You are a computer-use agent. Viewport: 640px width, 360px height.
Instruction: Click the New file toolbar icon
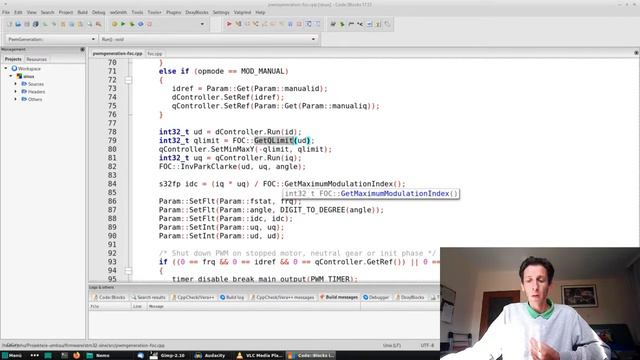(9, 24)
